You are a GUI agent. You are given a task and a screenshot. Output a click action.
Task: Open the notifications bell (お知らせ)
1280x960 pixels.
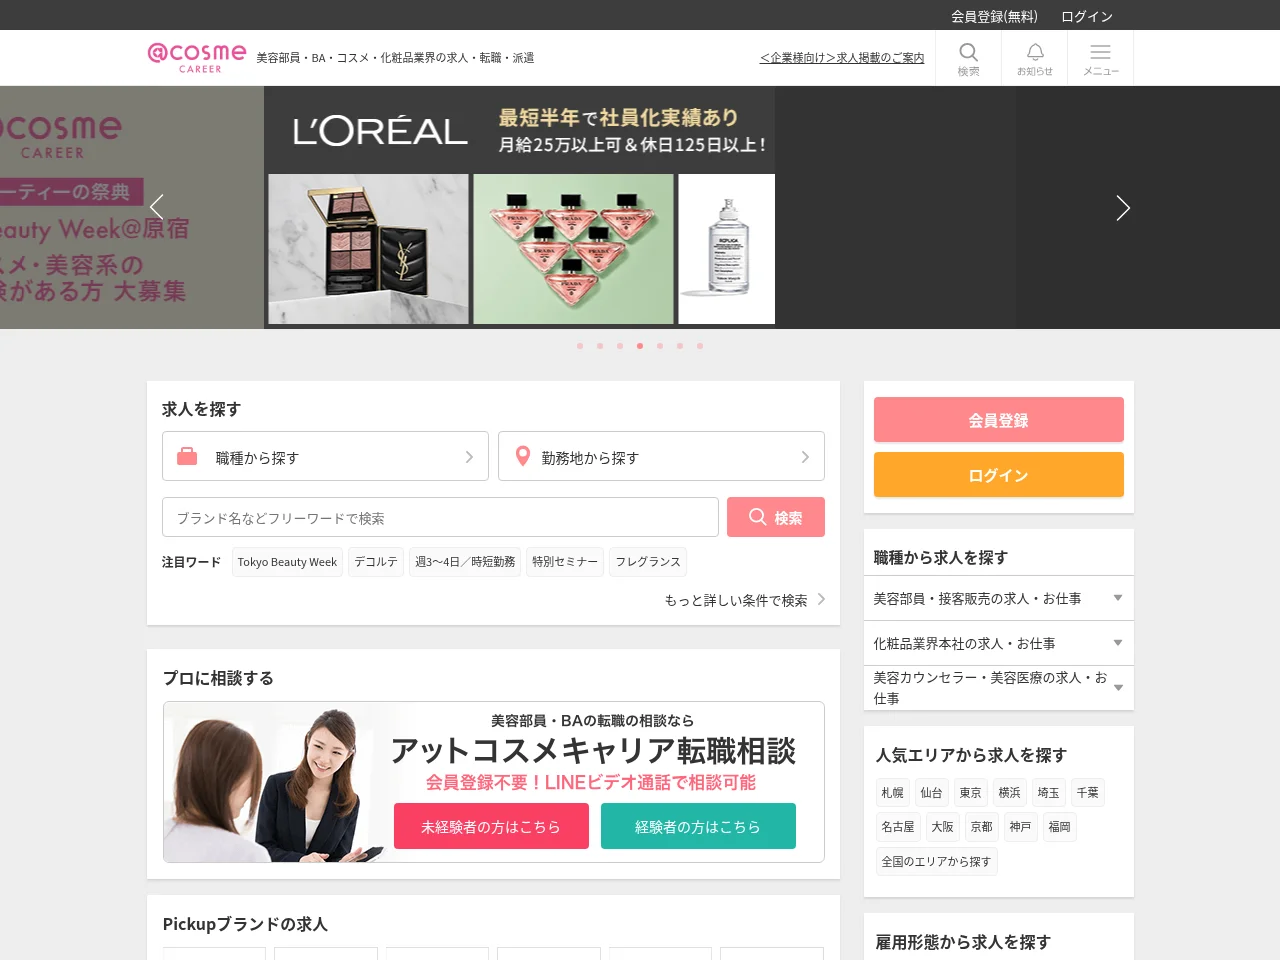(x=1035, y=58)
